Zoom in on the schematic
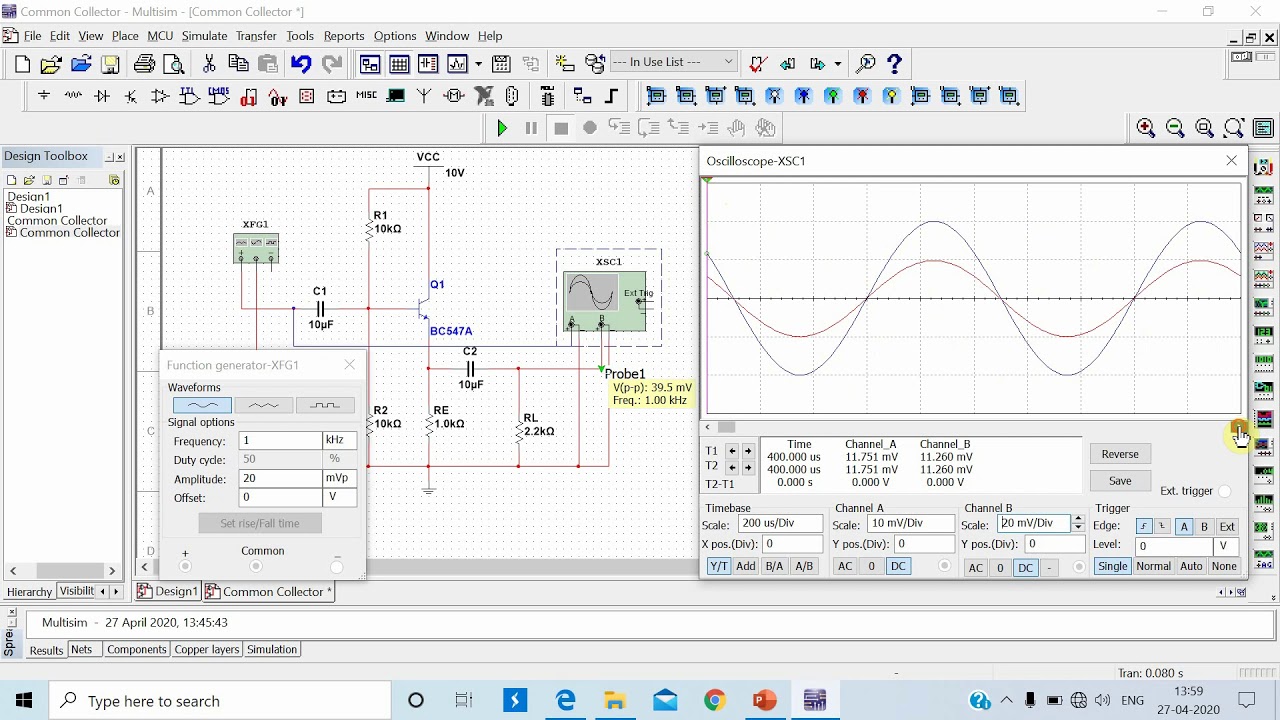Viewport: 1280px width, 720px height. click(1146, 128)
